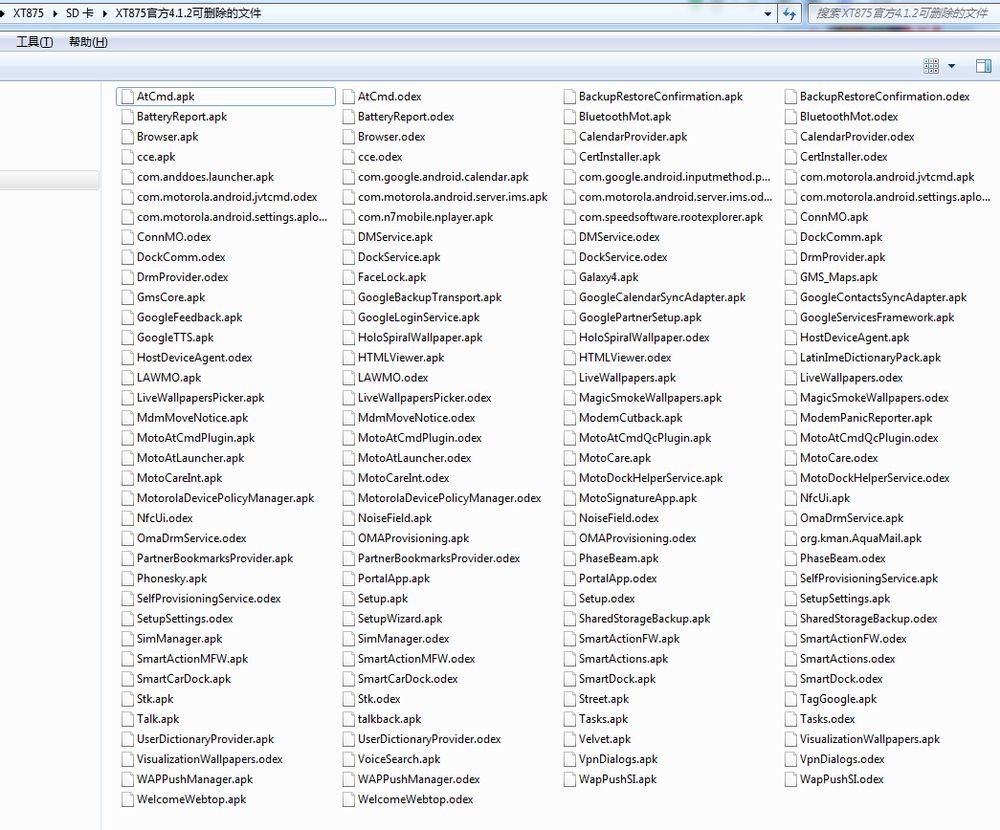Select file name GoogleLoginService.apk
The width and height of the screenshot is (1000, 830).
coord(418,318)
